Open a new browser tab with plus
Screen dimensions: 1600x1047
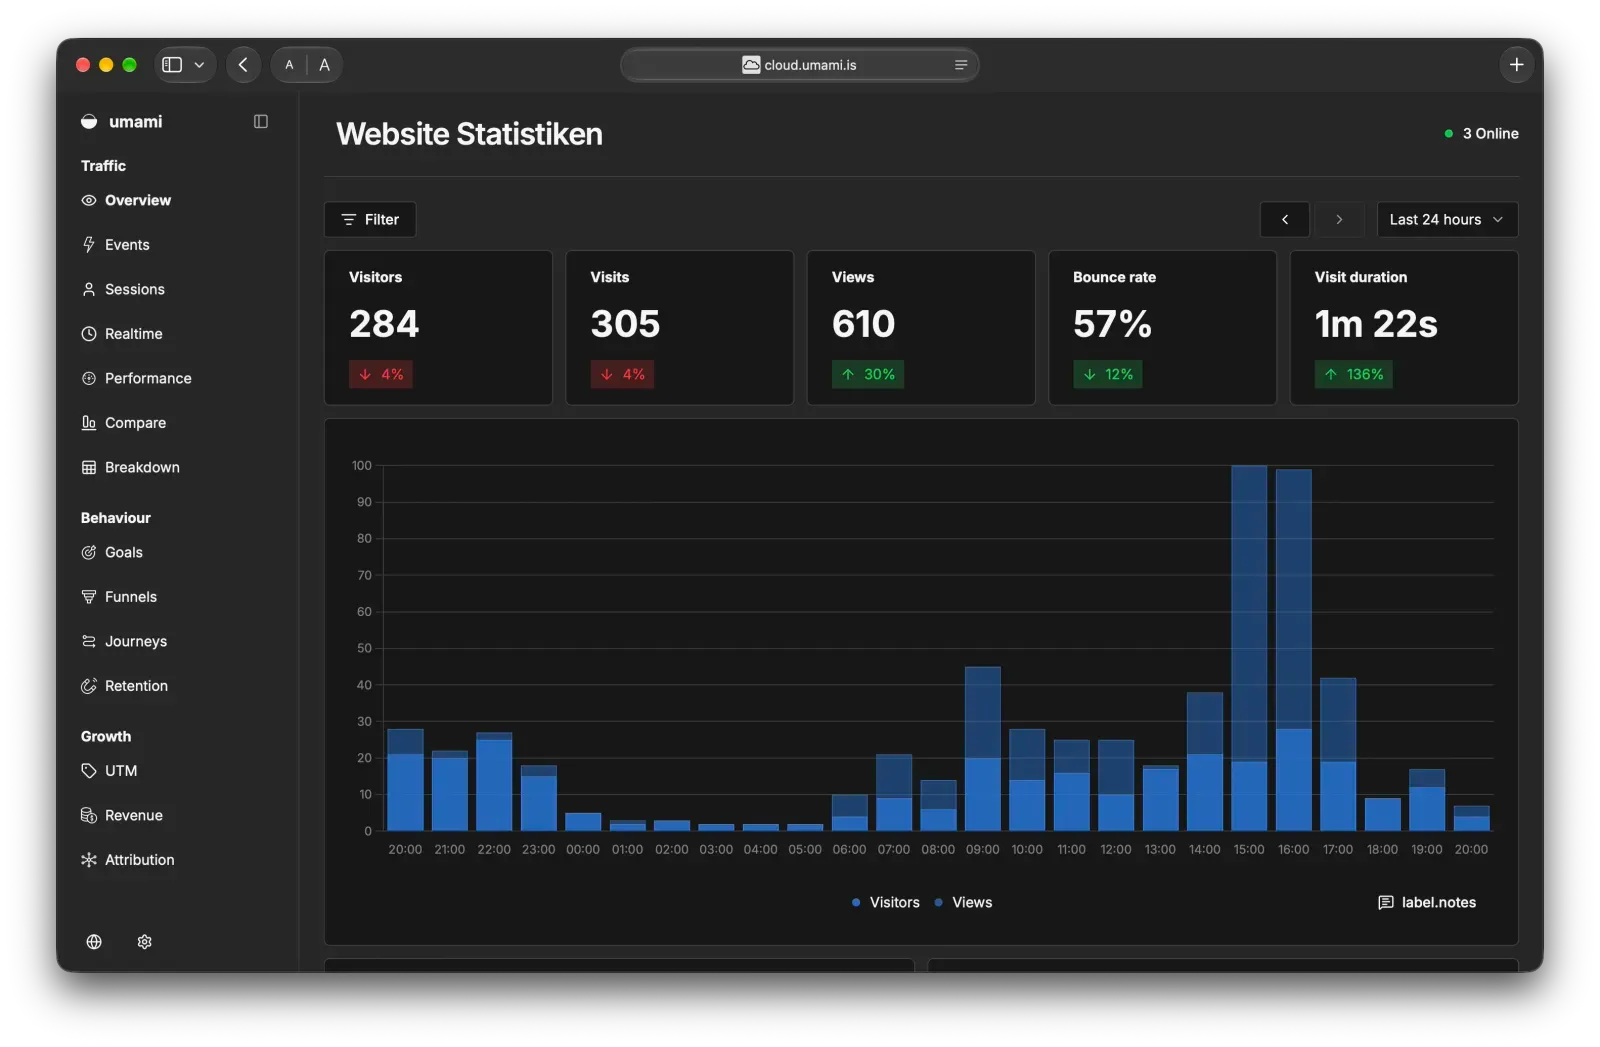click(1516, 65)
